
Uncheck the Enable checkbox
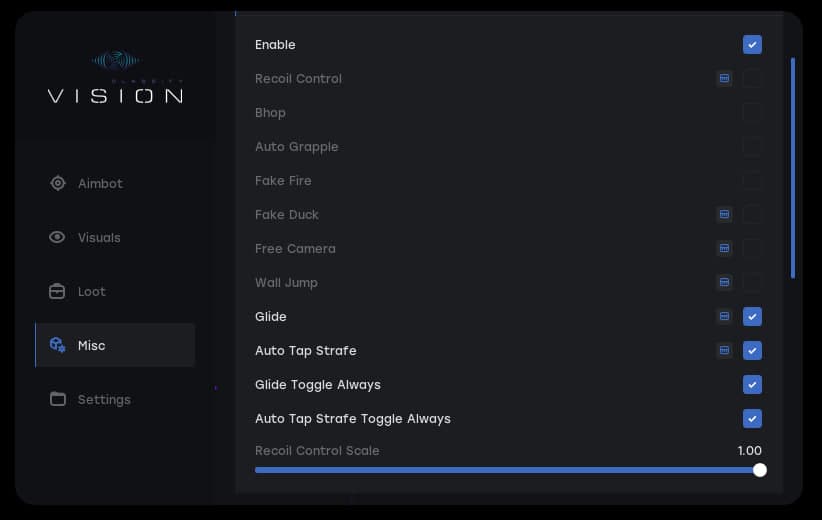[752, 45]
